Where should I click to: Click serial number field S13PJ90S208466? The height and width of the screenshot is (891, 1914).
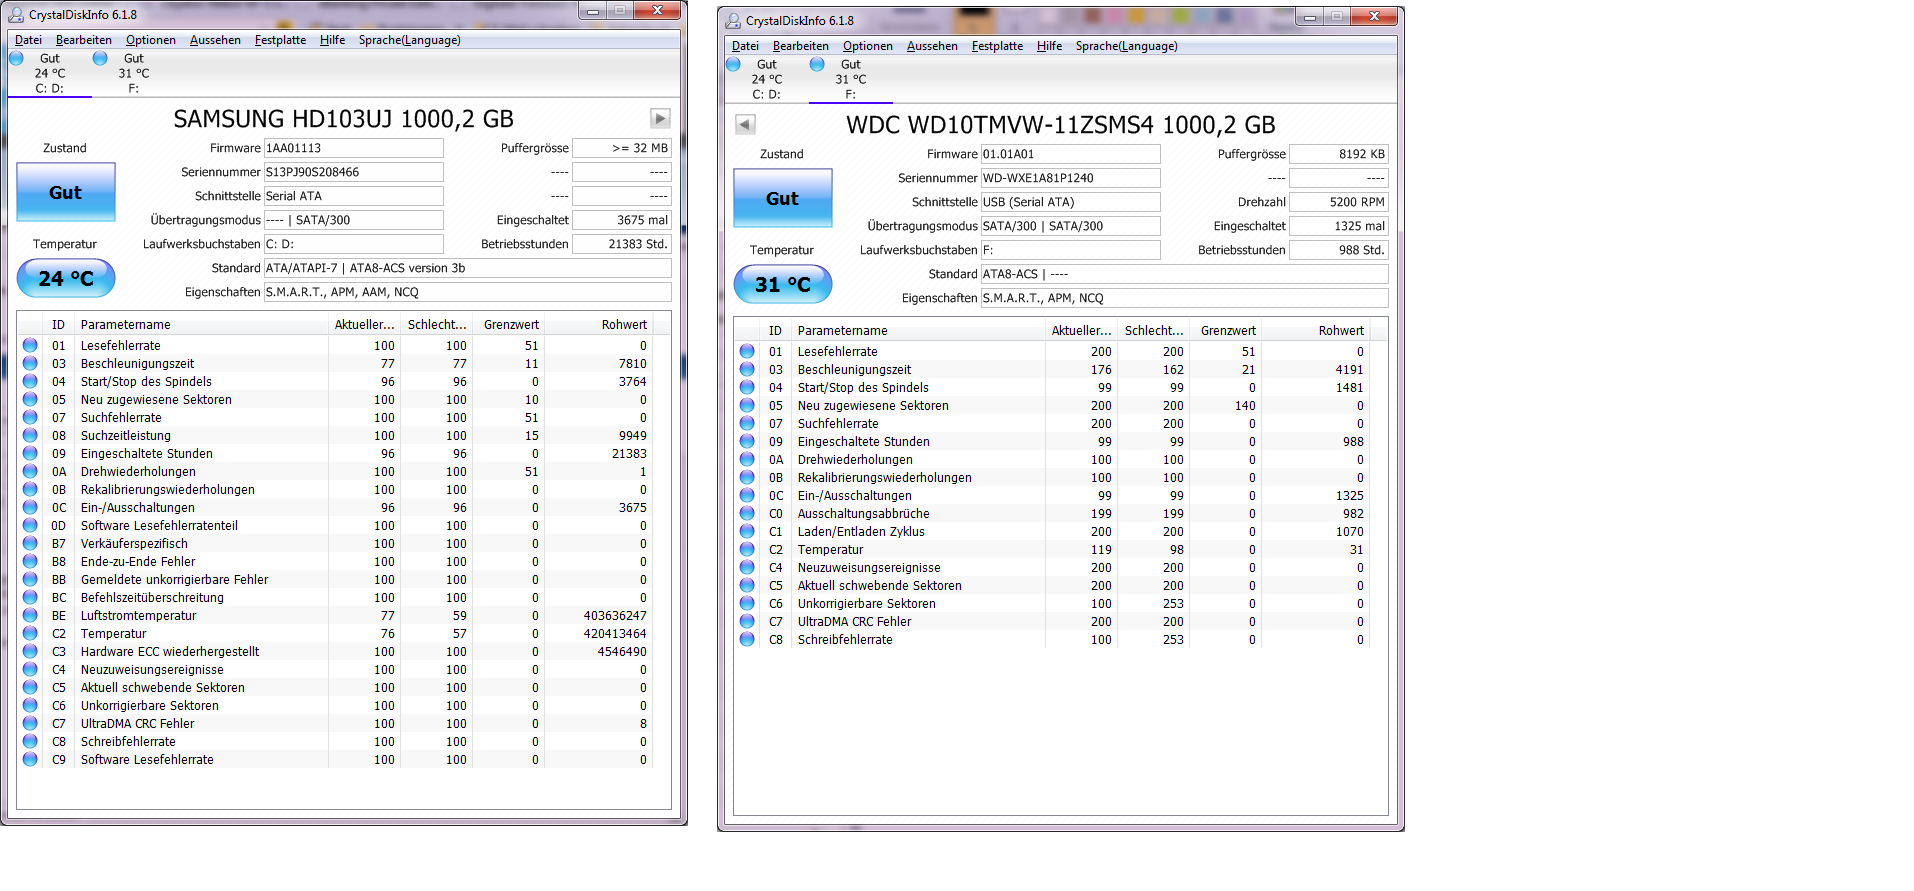tap(353, 172)
